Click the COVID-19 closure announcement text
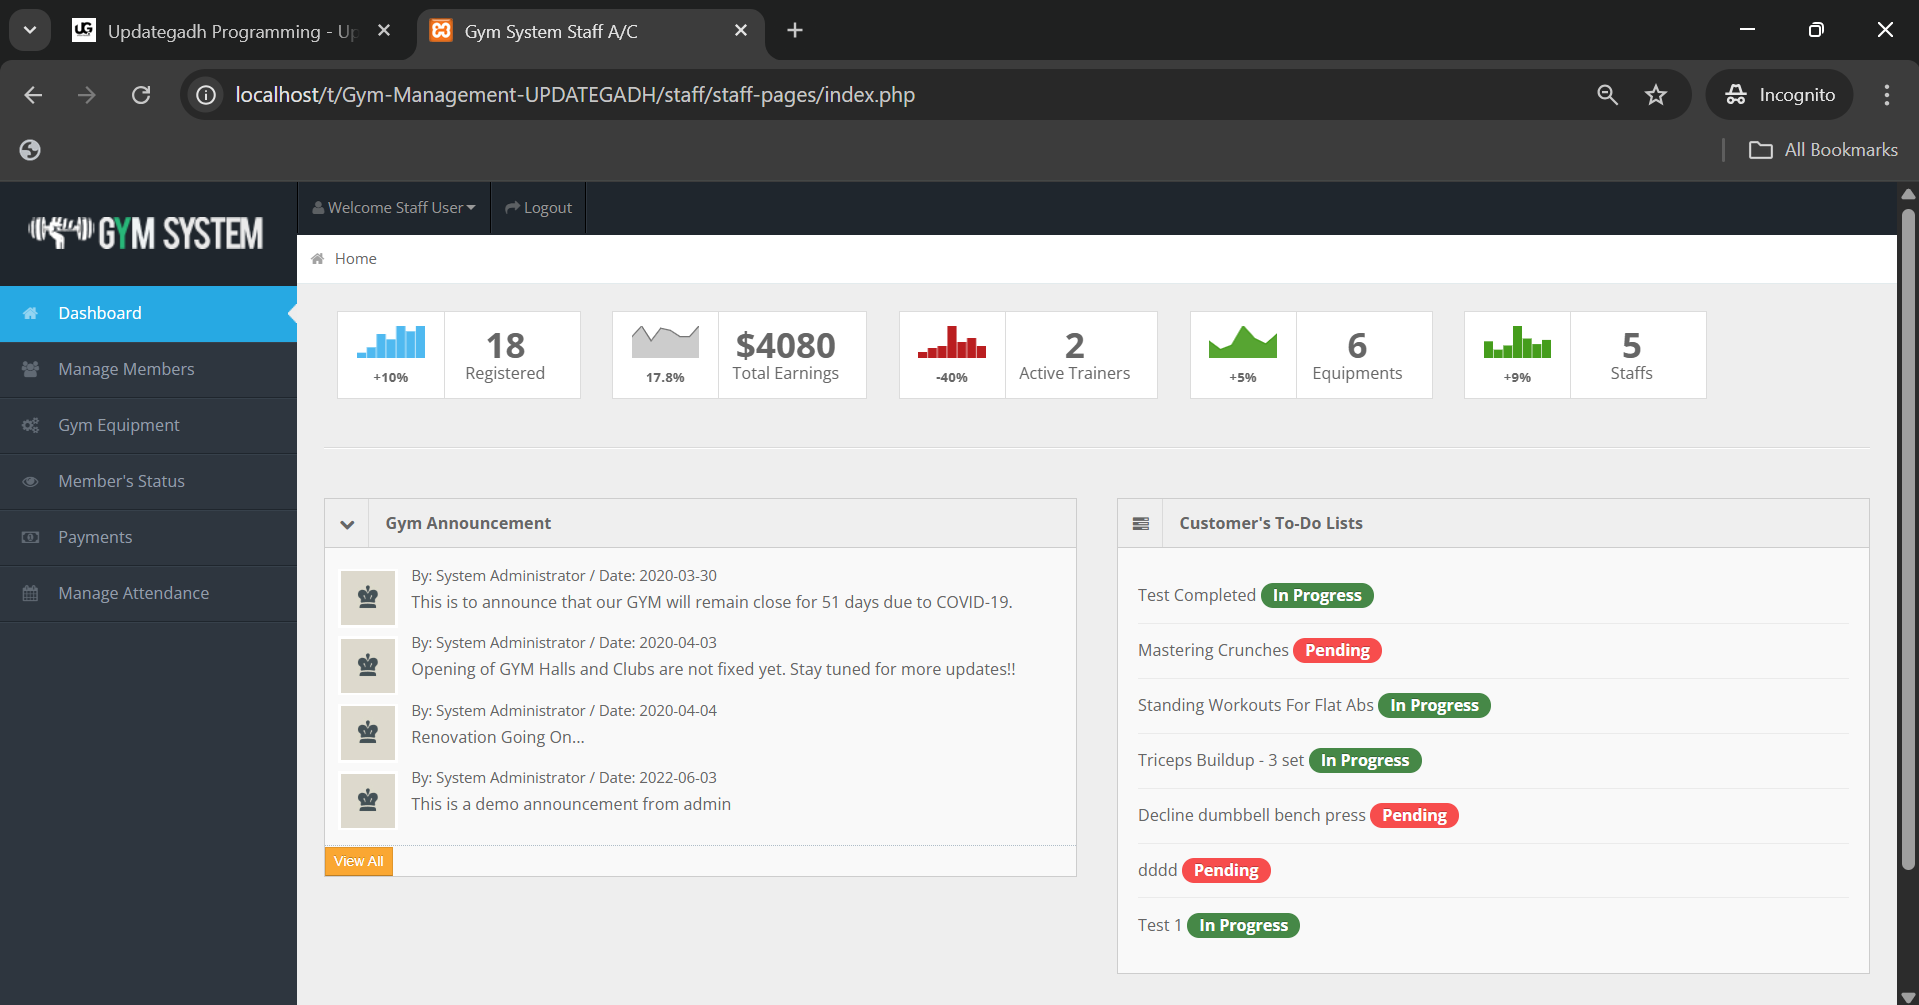Viewport: 1919px width, 1005px height. (712, 602)
